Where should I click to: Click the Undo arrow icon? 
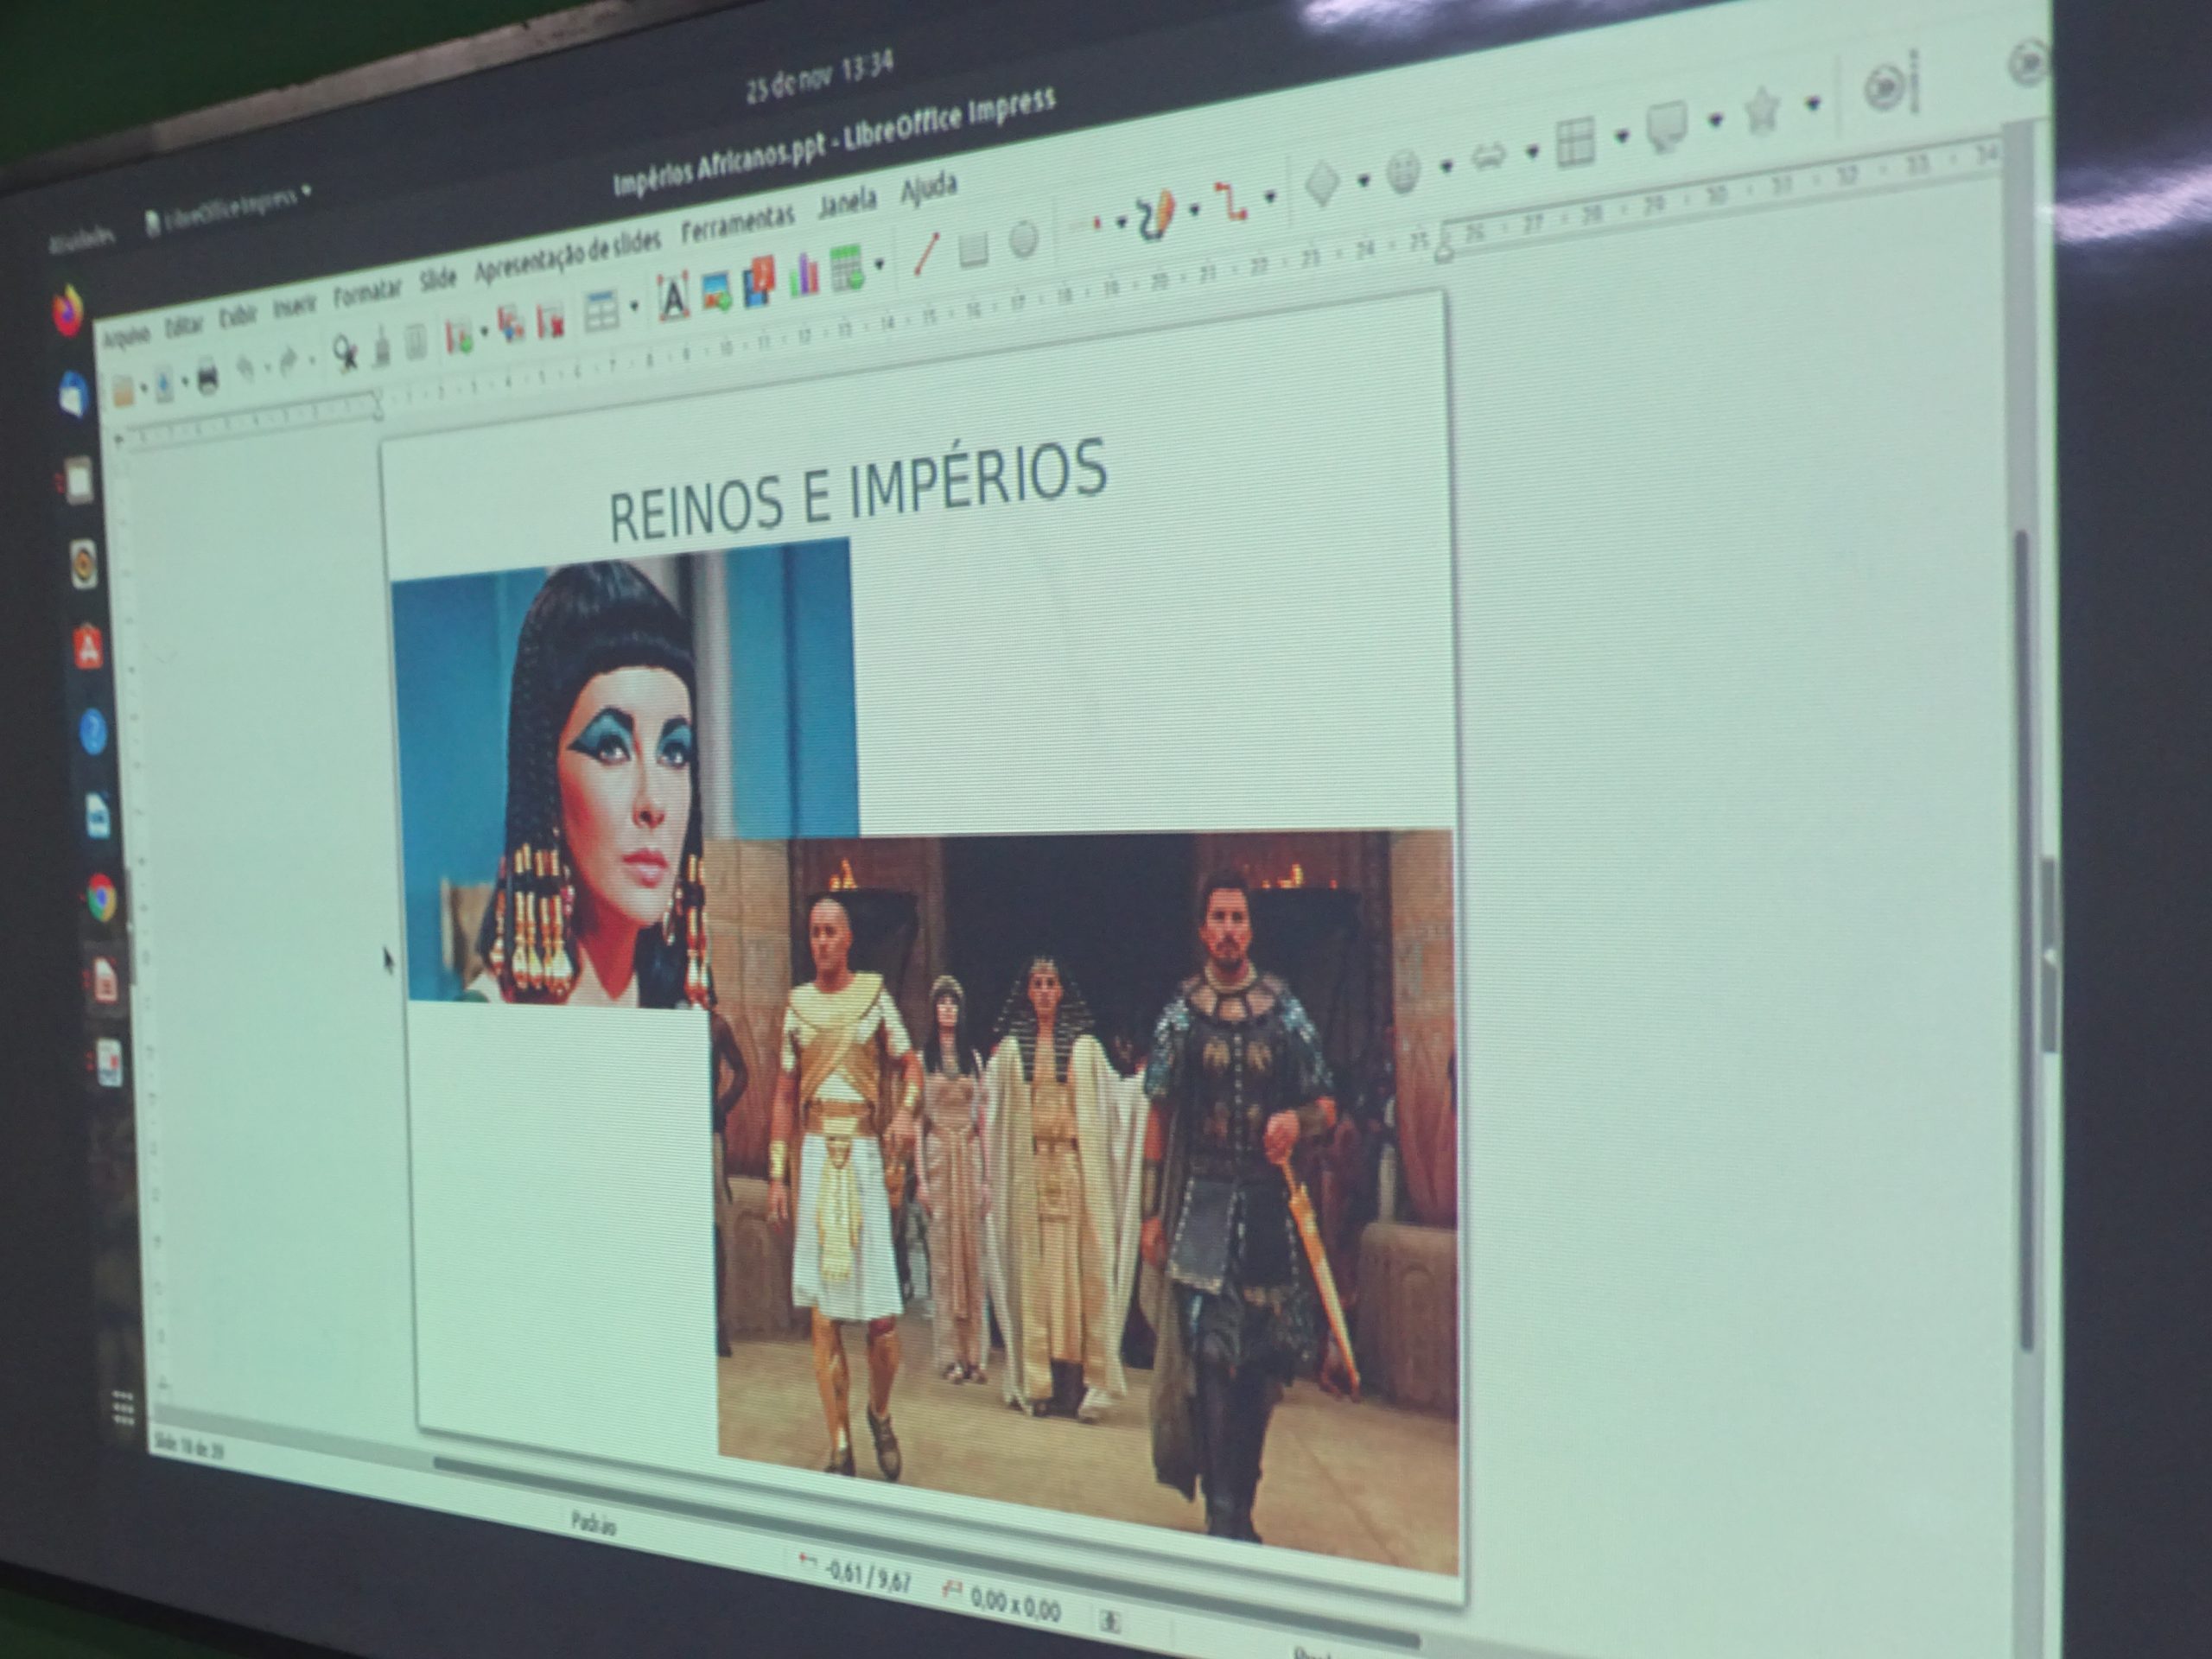pos(246,370)
